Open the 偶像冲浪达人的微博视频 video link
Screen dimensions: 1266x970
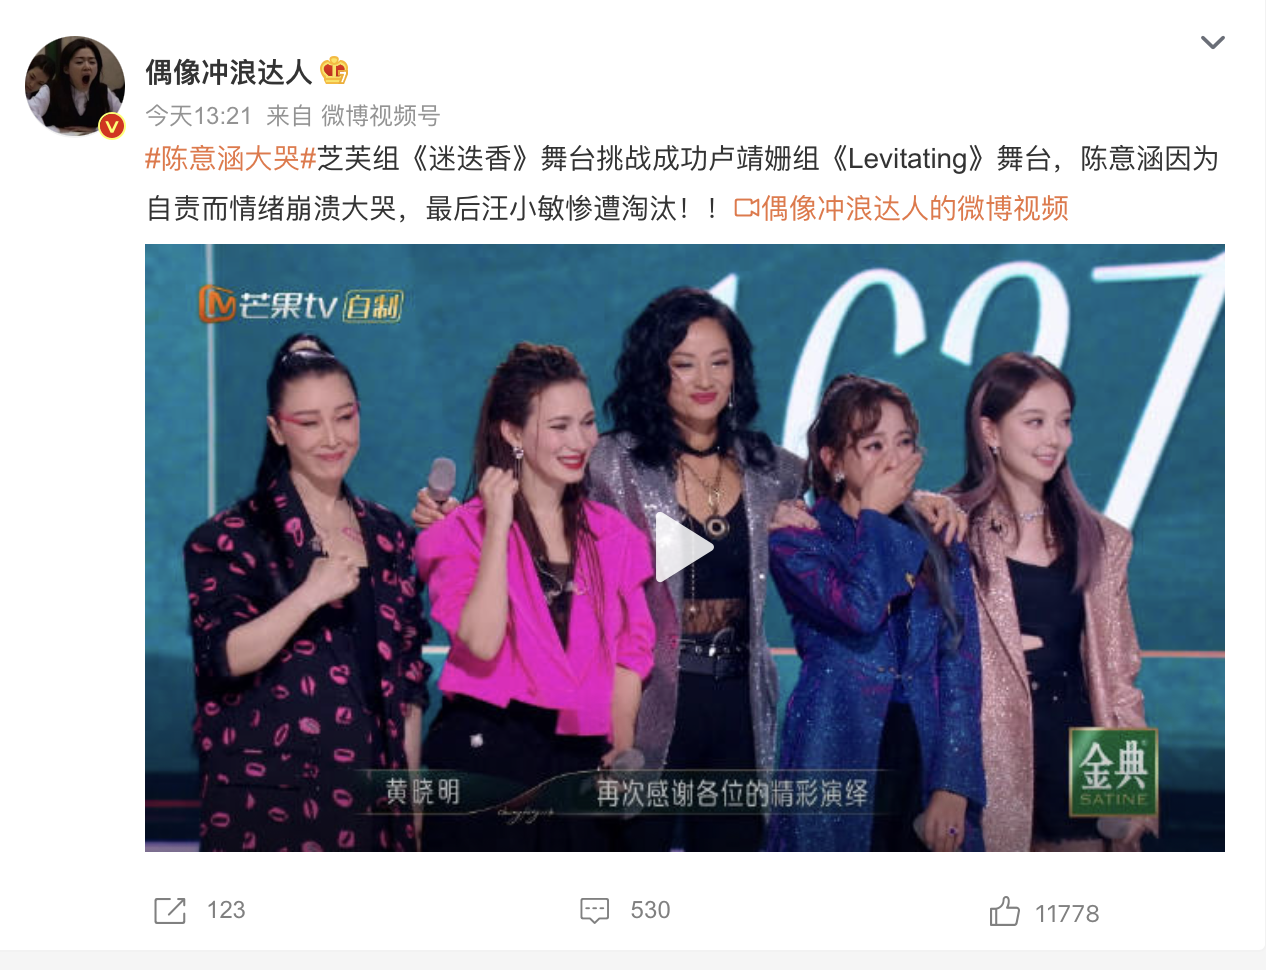pos(914,208)
